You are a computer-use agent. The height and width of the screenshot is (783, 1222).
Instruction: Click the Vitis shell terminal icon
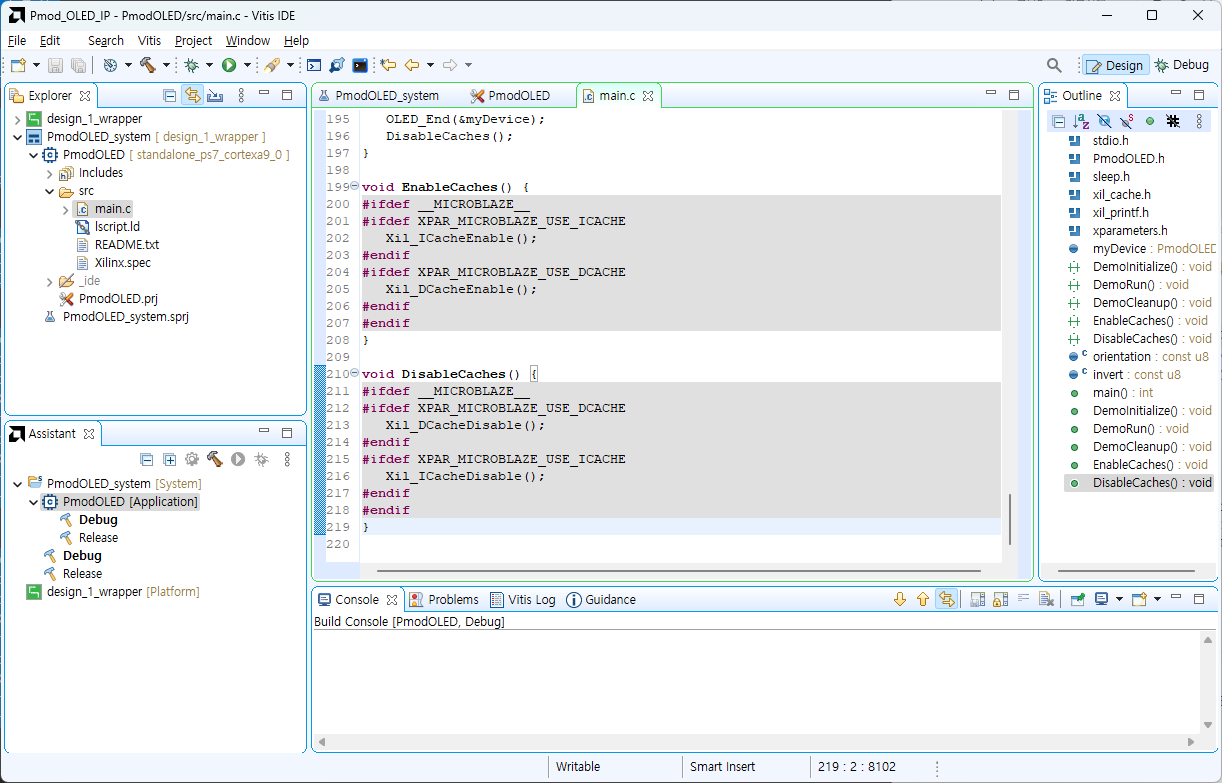(360, 65)
